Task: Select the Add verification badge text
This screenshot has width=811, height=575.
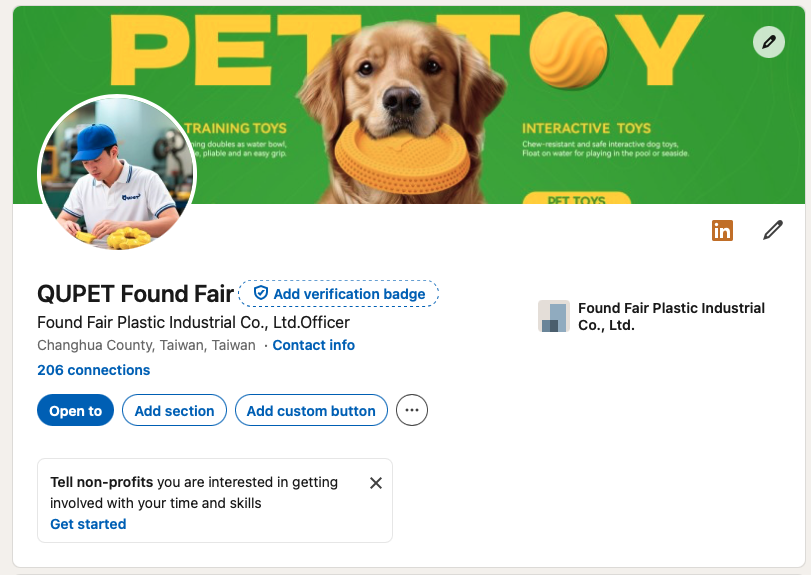Action: (x=349, y=294)
